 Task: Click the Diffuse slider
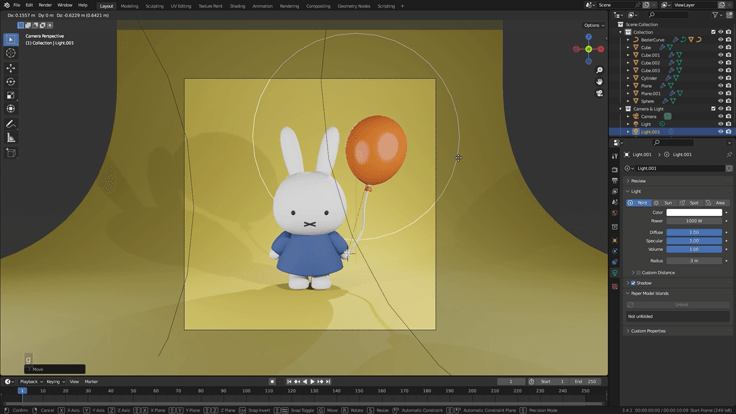click(x=694, y=232)
